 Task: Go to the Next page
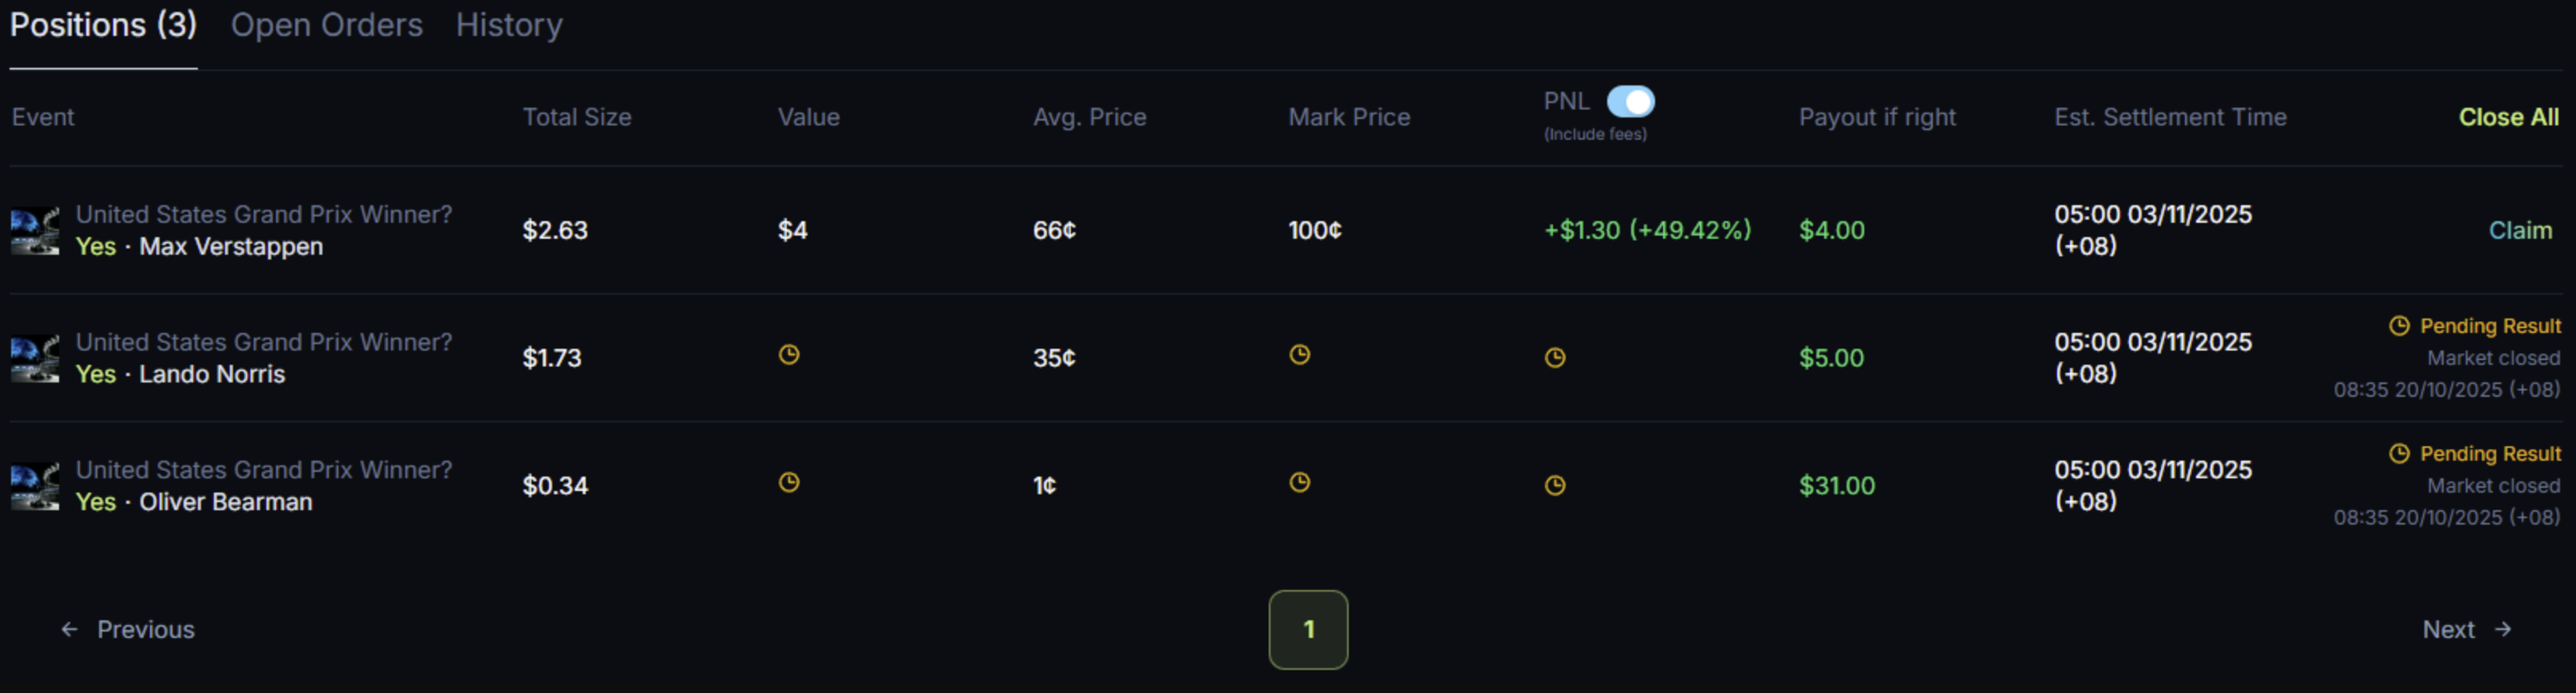coord(2465,629)
